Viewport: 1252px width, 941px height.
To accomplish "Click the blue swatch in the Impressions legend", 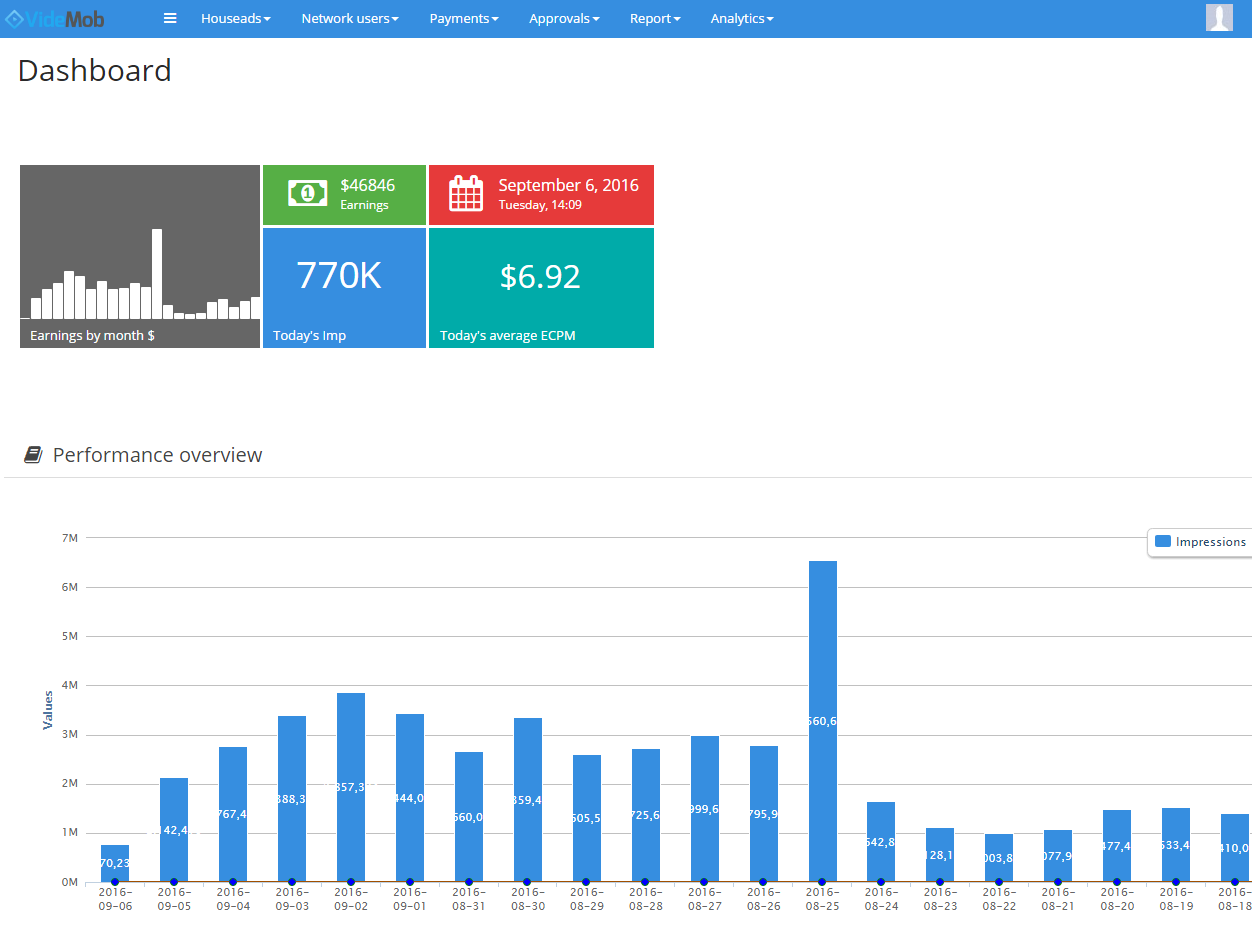I will click(1163, 541).
